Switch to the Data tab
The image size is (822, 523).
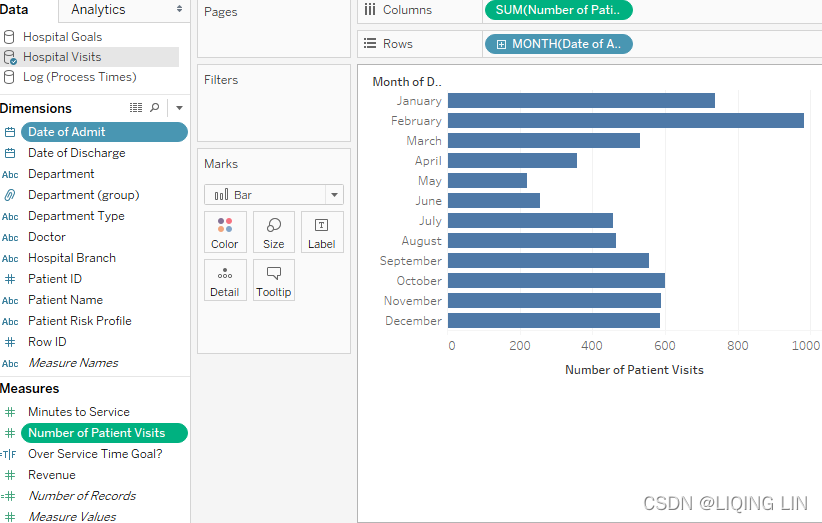pos(14,9)
